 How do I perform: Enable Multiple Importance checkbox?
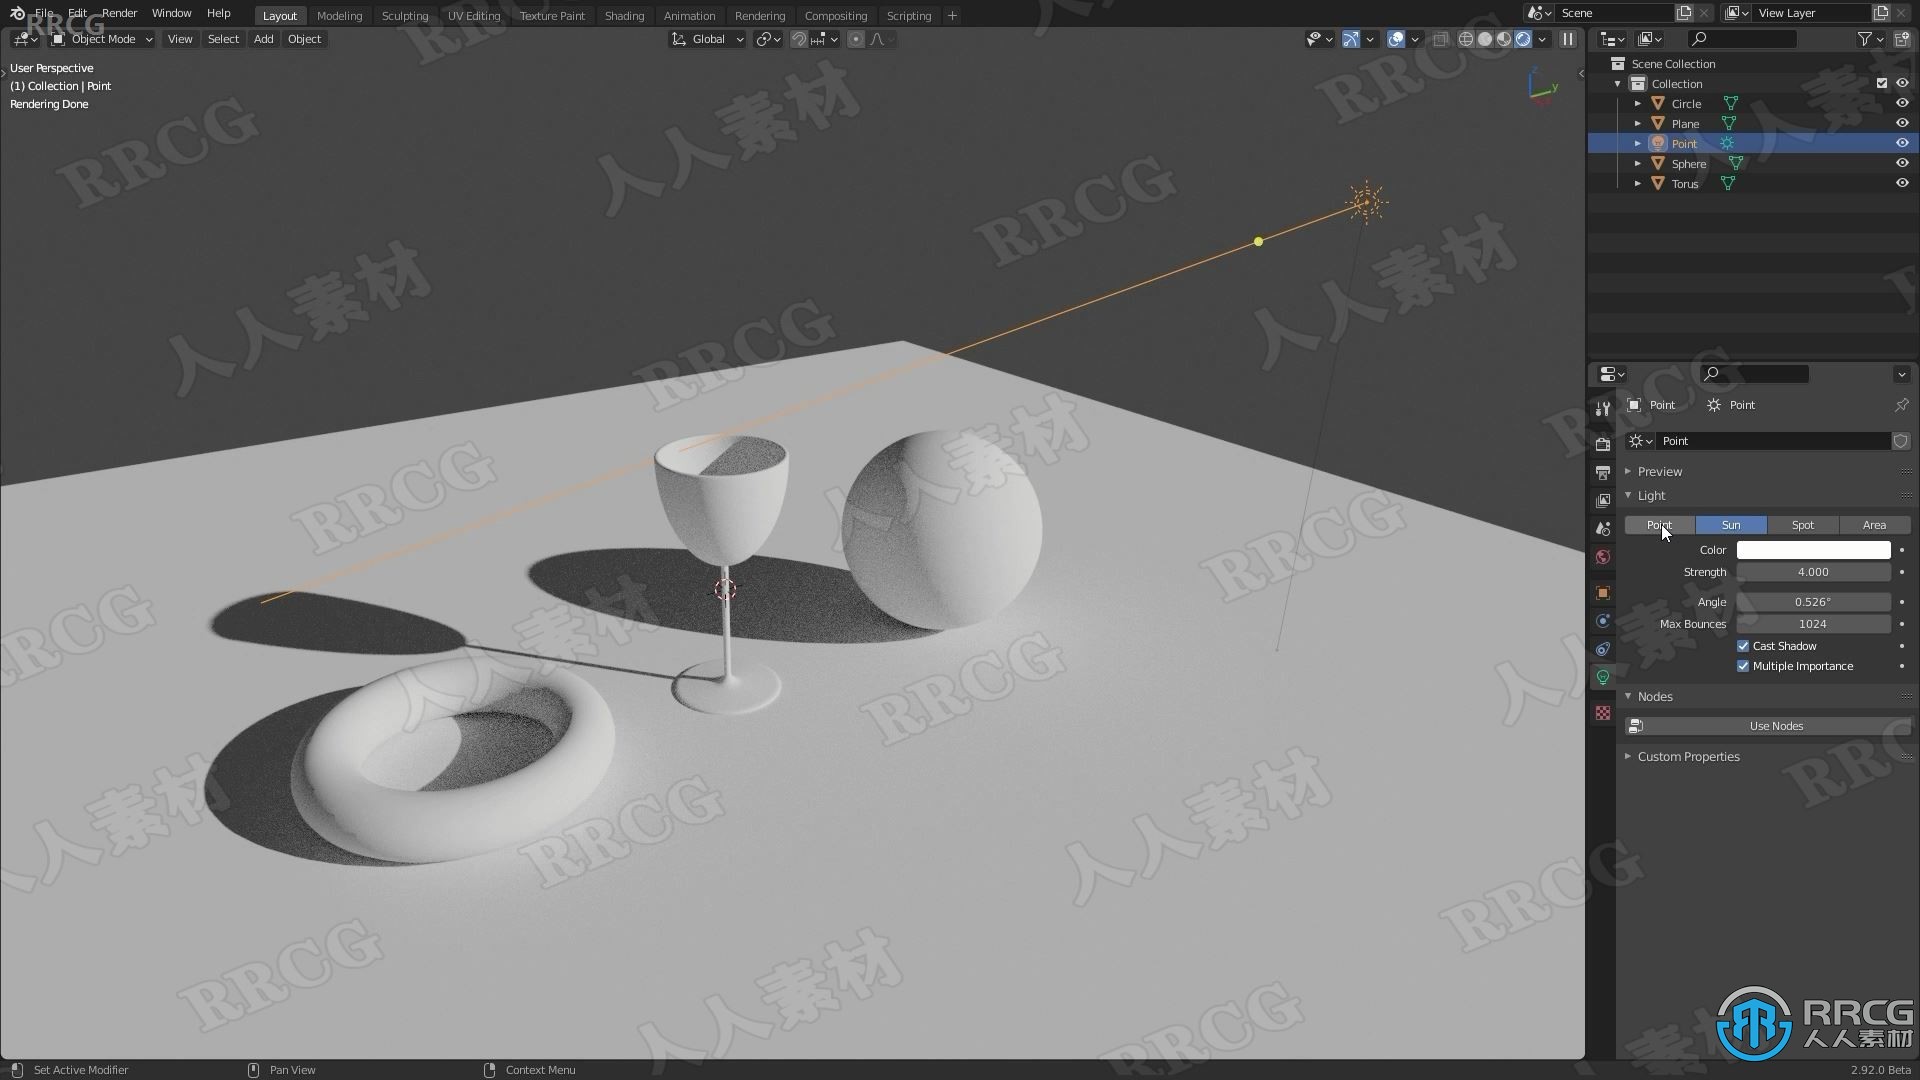[x=1743, y=665]
